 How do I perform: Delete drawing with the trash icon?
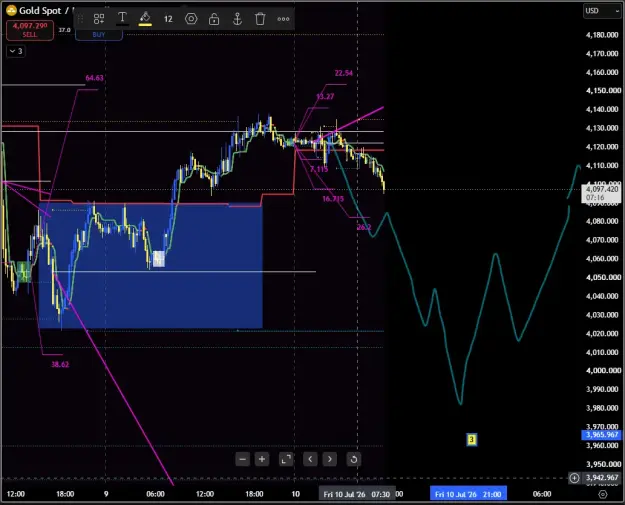tap(260, 19)
